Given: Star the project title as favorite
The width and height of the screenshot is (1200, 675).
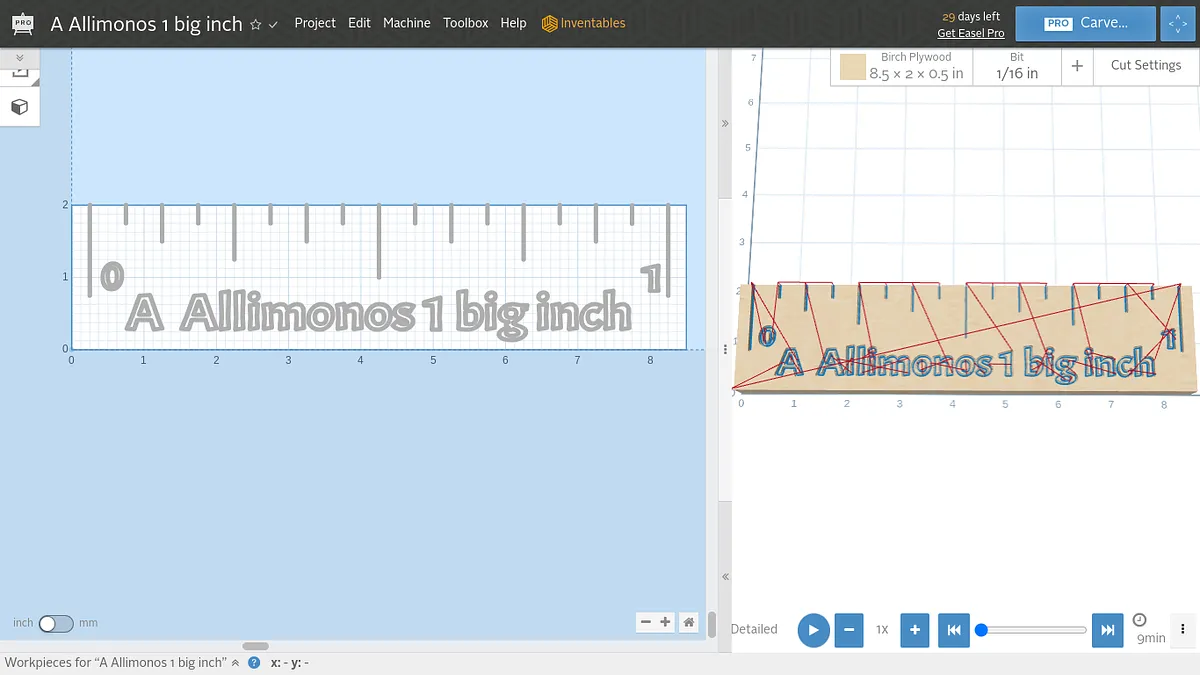Looking at the screenshot, I should 256,24.
